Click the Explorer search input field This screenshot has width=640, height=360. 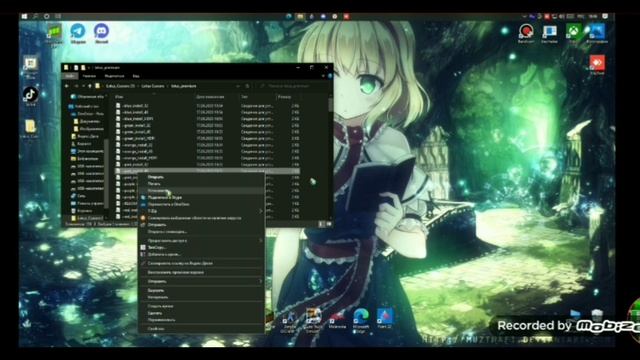(293, 86)
